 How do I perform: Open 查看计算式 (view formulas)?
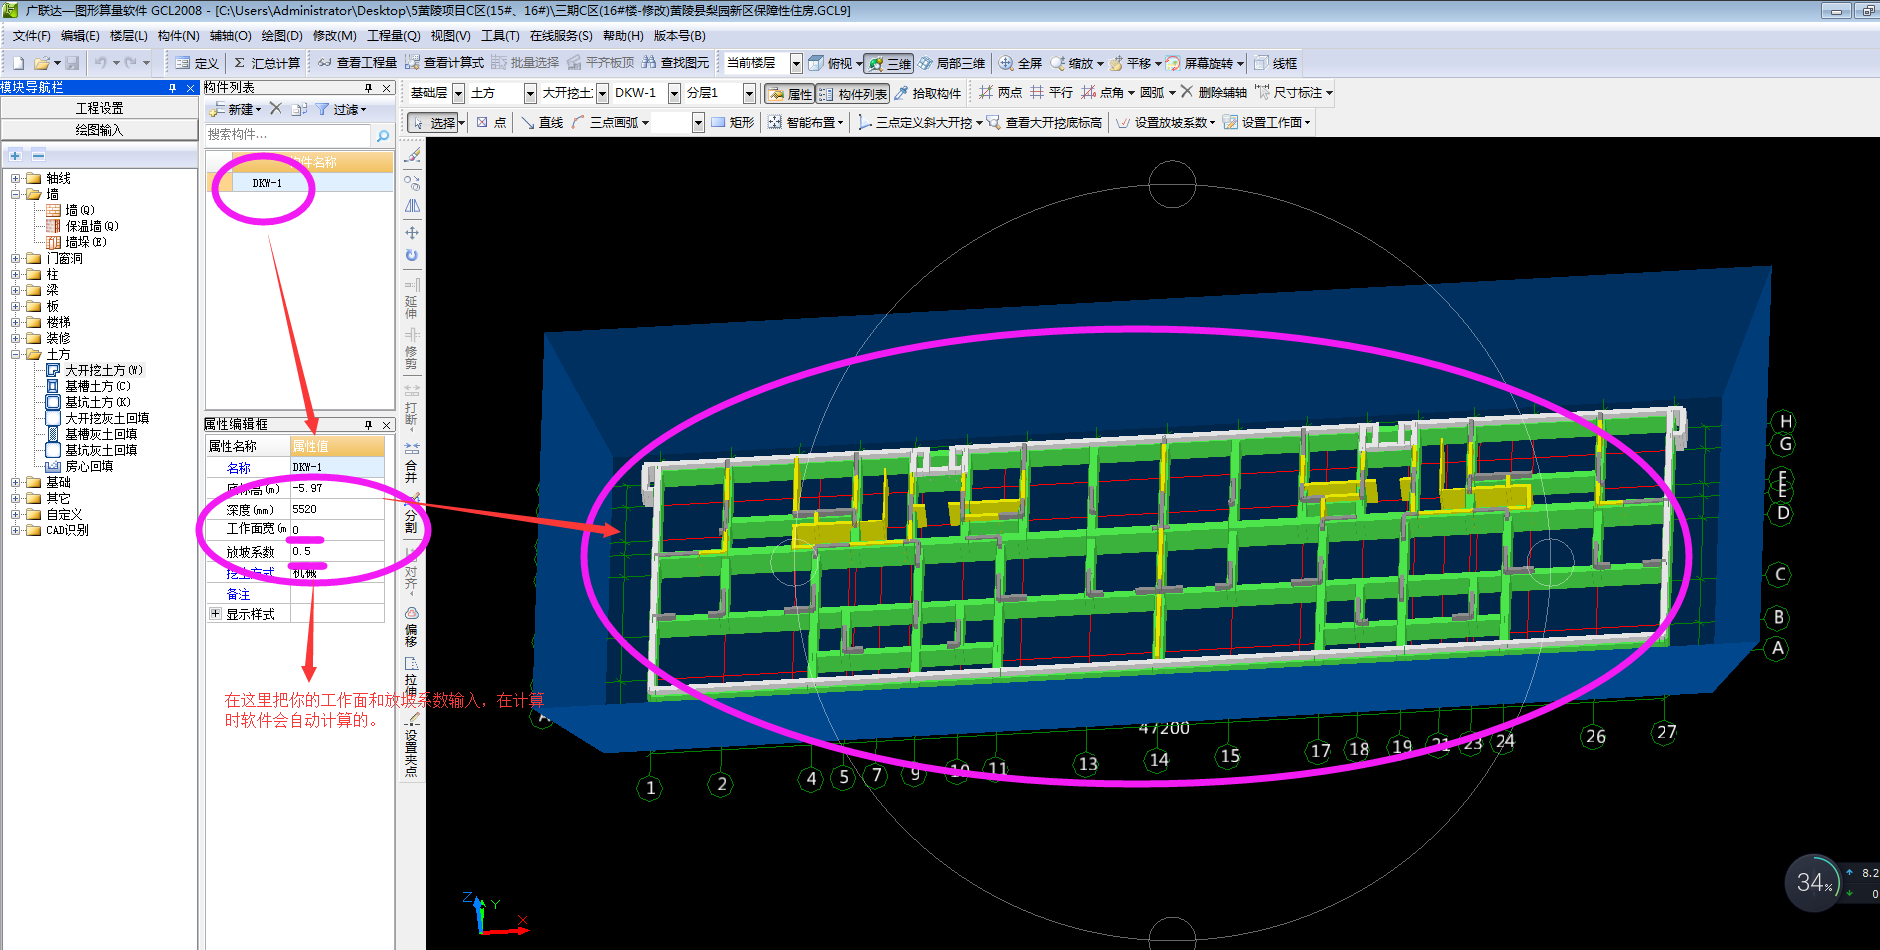click(x=444, y=63)
